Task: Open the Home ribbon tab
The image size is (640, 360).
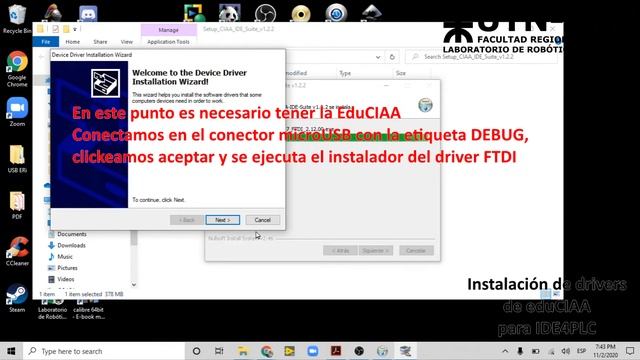Action: [73, 42]
